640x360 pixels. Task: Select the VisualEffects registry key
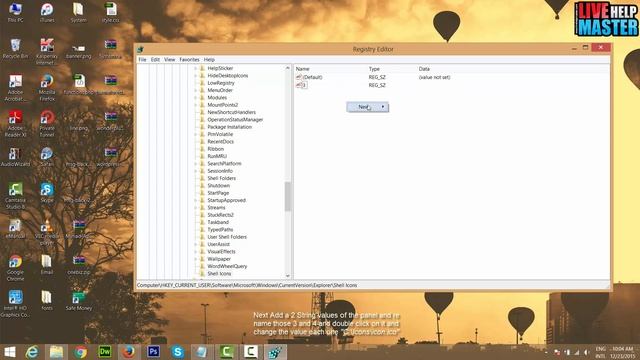tap(221, 252)
